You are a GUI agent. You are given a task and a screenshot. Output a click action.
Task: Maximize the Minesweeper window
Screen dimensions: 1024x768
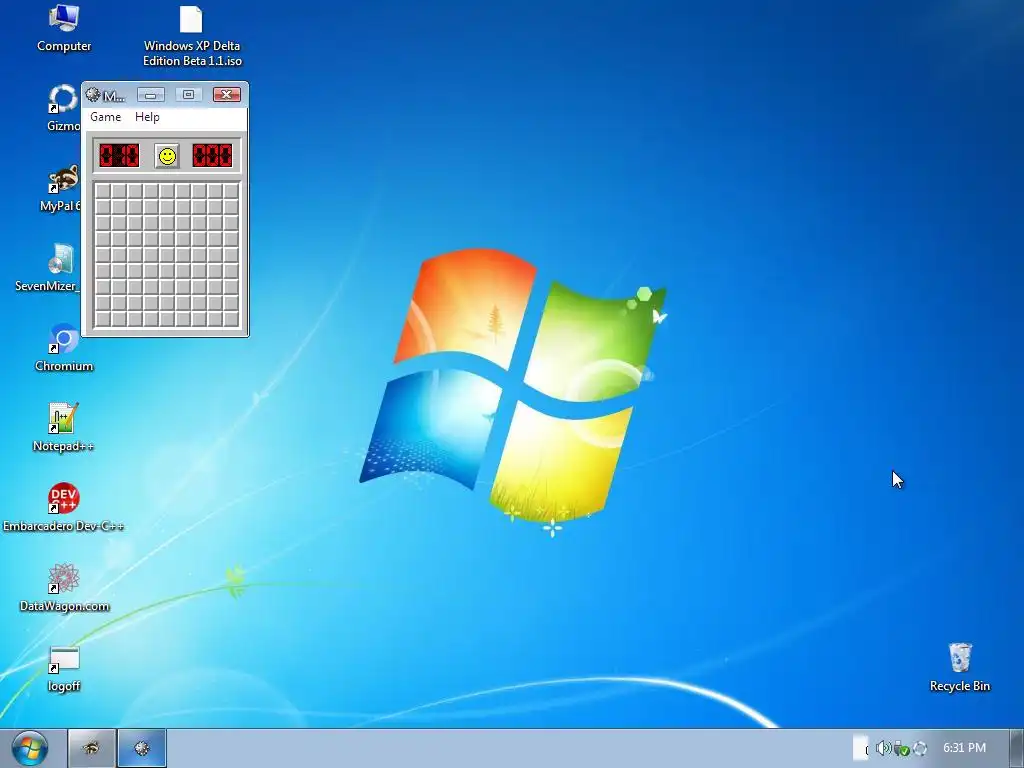(188, 95)
